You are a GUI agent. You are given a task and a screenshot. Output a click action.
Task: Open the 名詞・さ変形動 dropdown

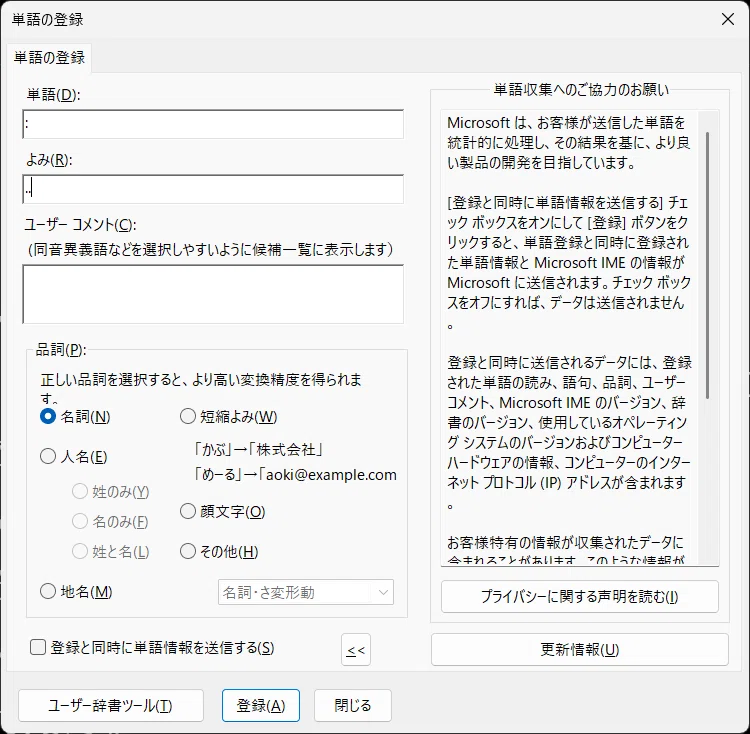point(306,592)
